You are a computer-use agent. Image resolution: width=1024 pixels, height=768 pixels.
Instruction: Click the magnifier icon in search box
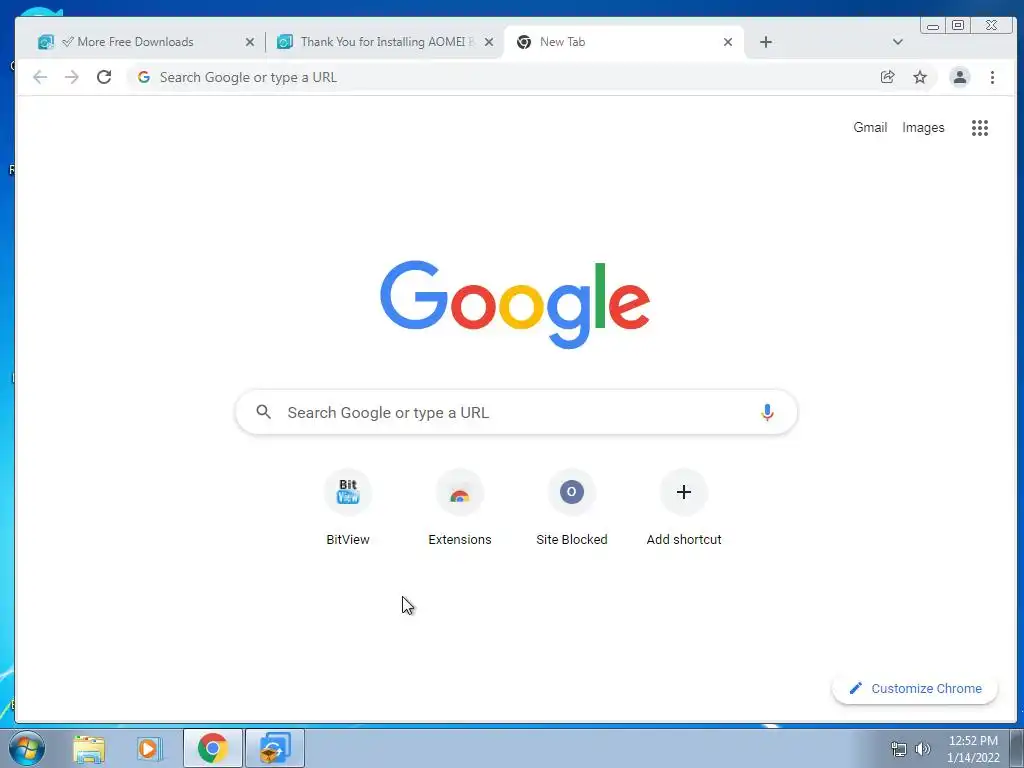click(263, 411)
